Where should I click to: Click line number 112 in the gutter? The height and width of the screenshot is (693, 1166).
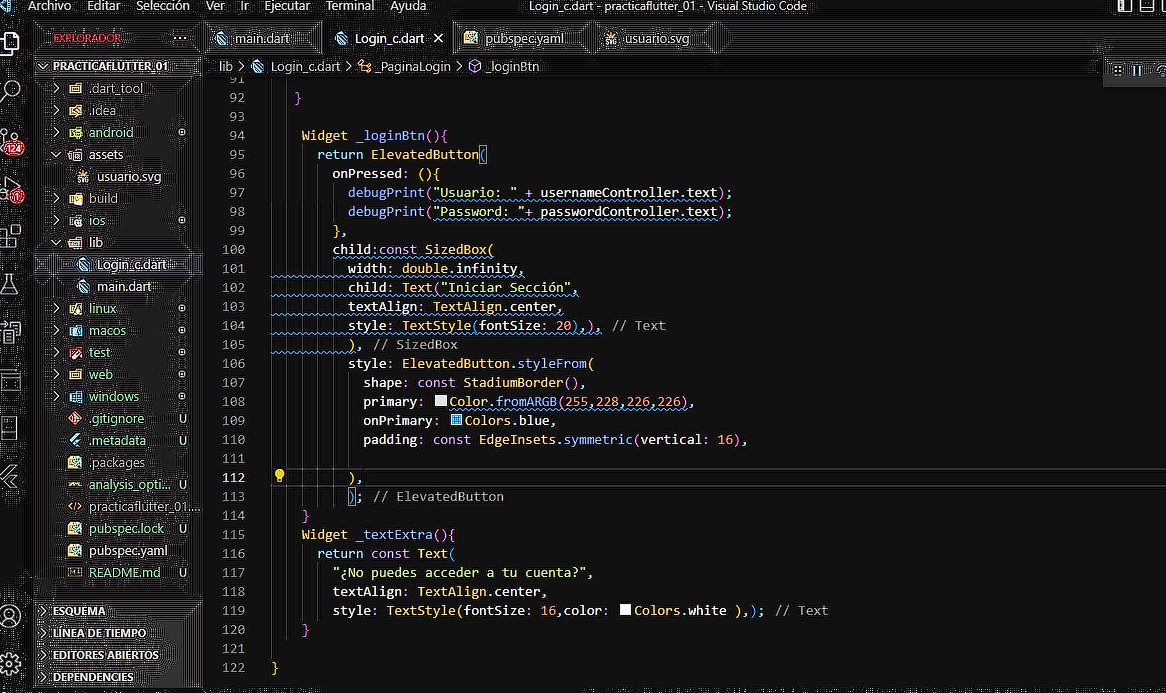233,477
